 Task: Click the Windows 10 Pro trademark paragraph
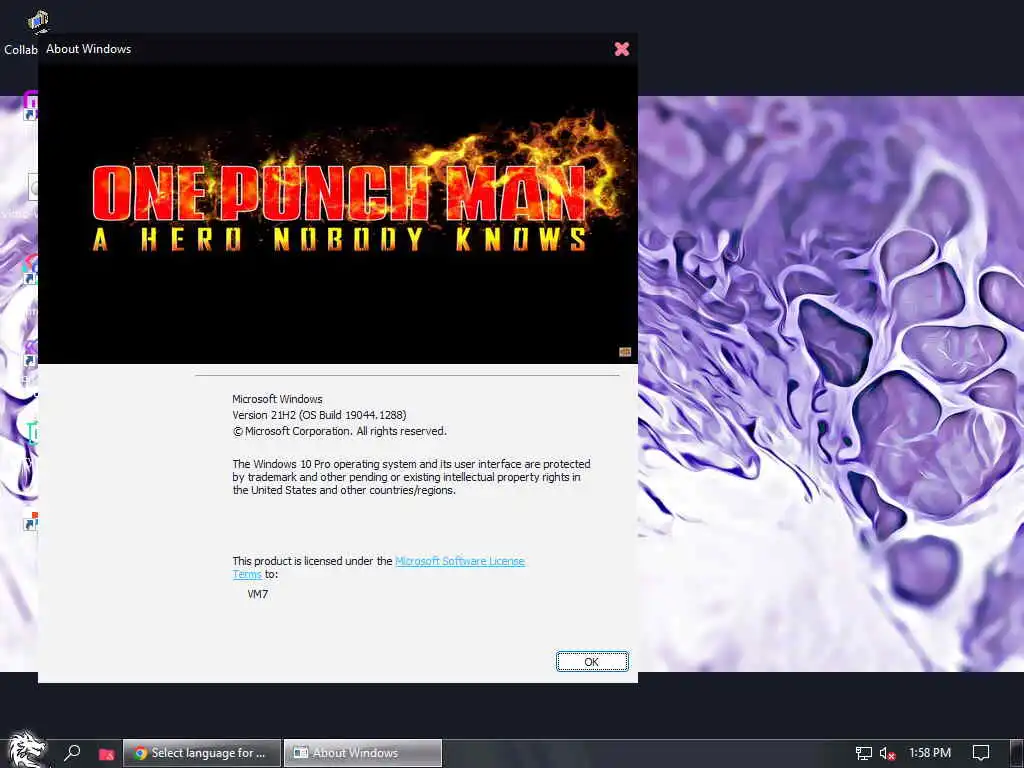[x=411, y=477]
